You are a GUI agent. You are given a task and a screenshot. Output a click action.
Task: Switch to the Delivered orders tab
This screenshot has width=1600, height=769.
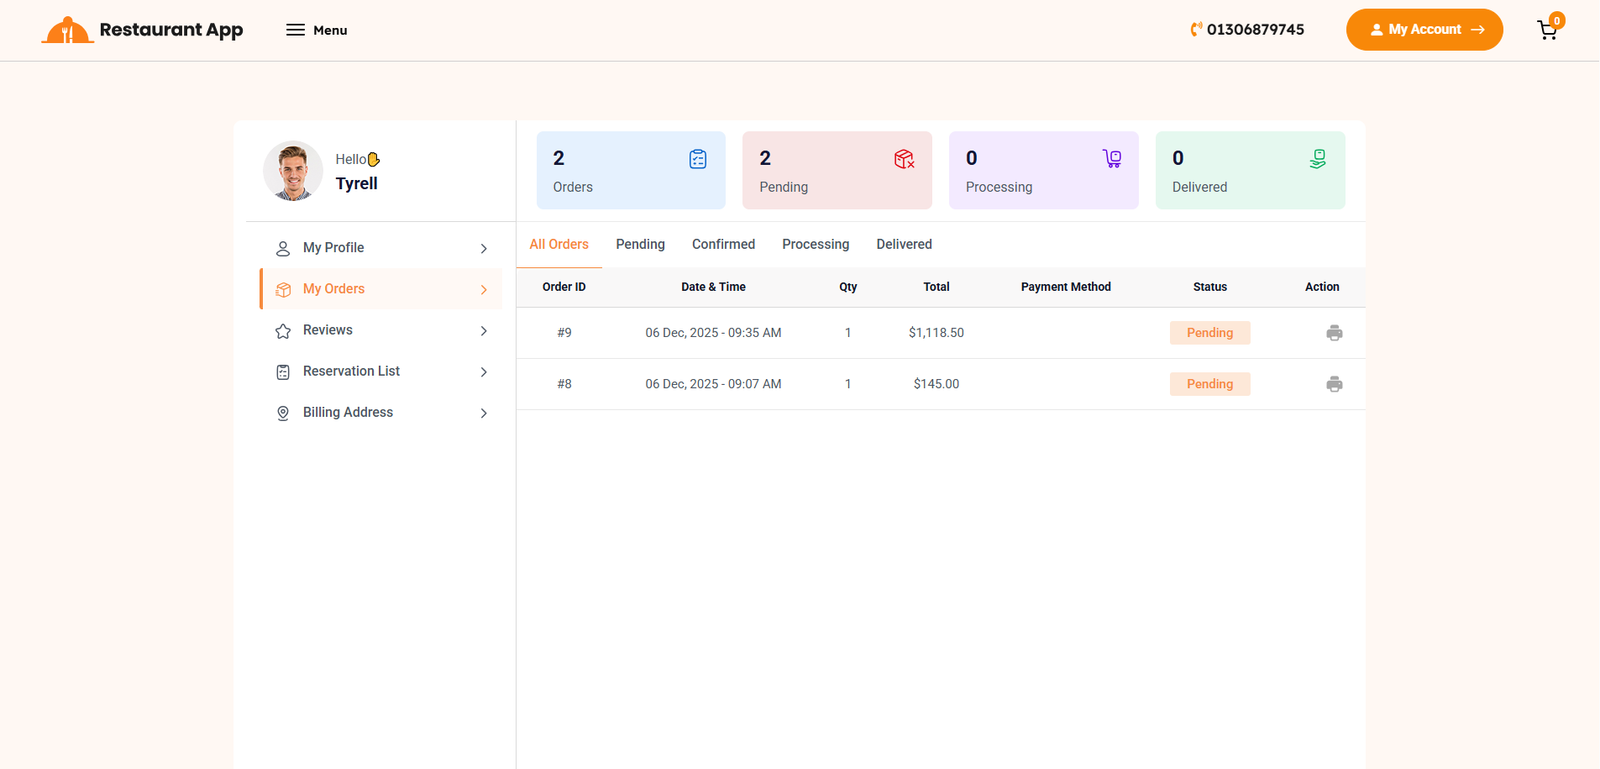click(904, 244)
